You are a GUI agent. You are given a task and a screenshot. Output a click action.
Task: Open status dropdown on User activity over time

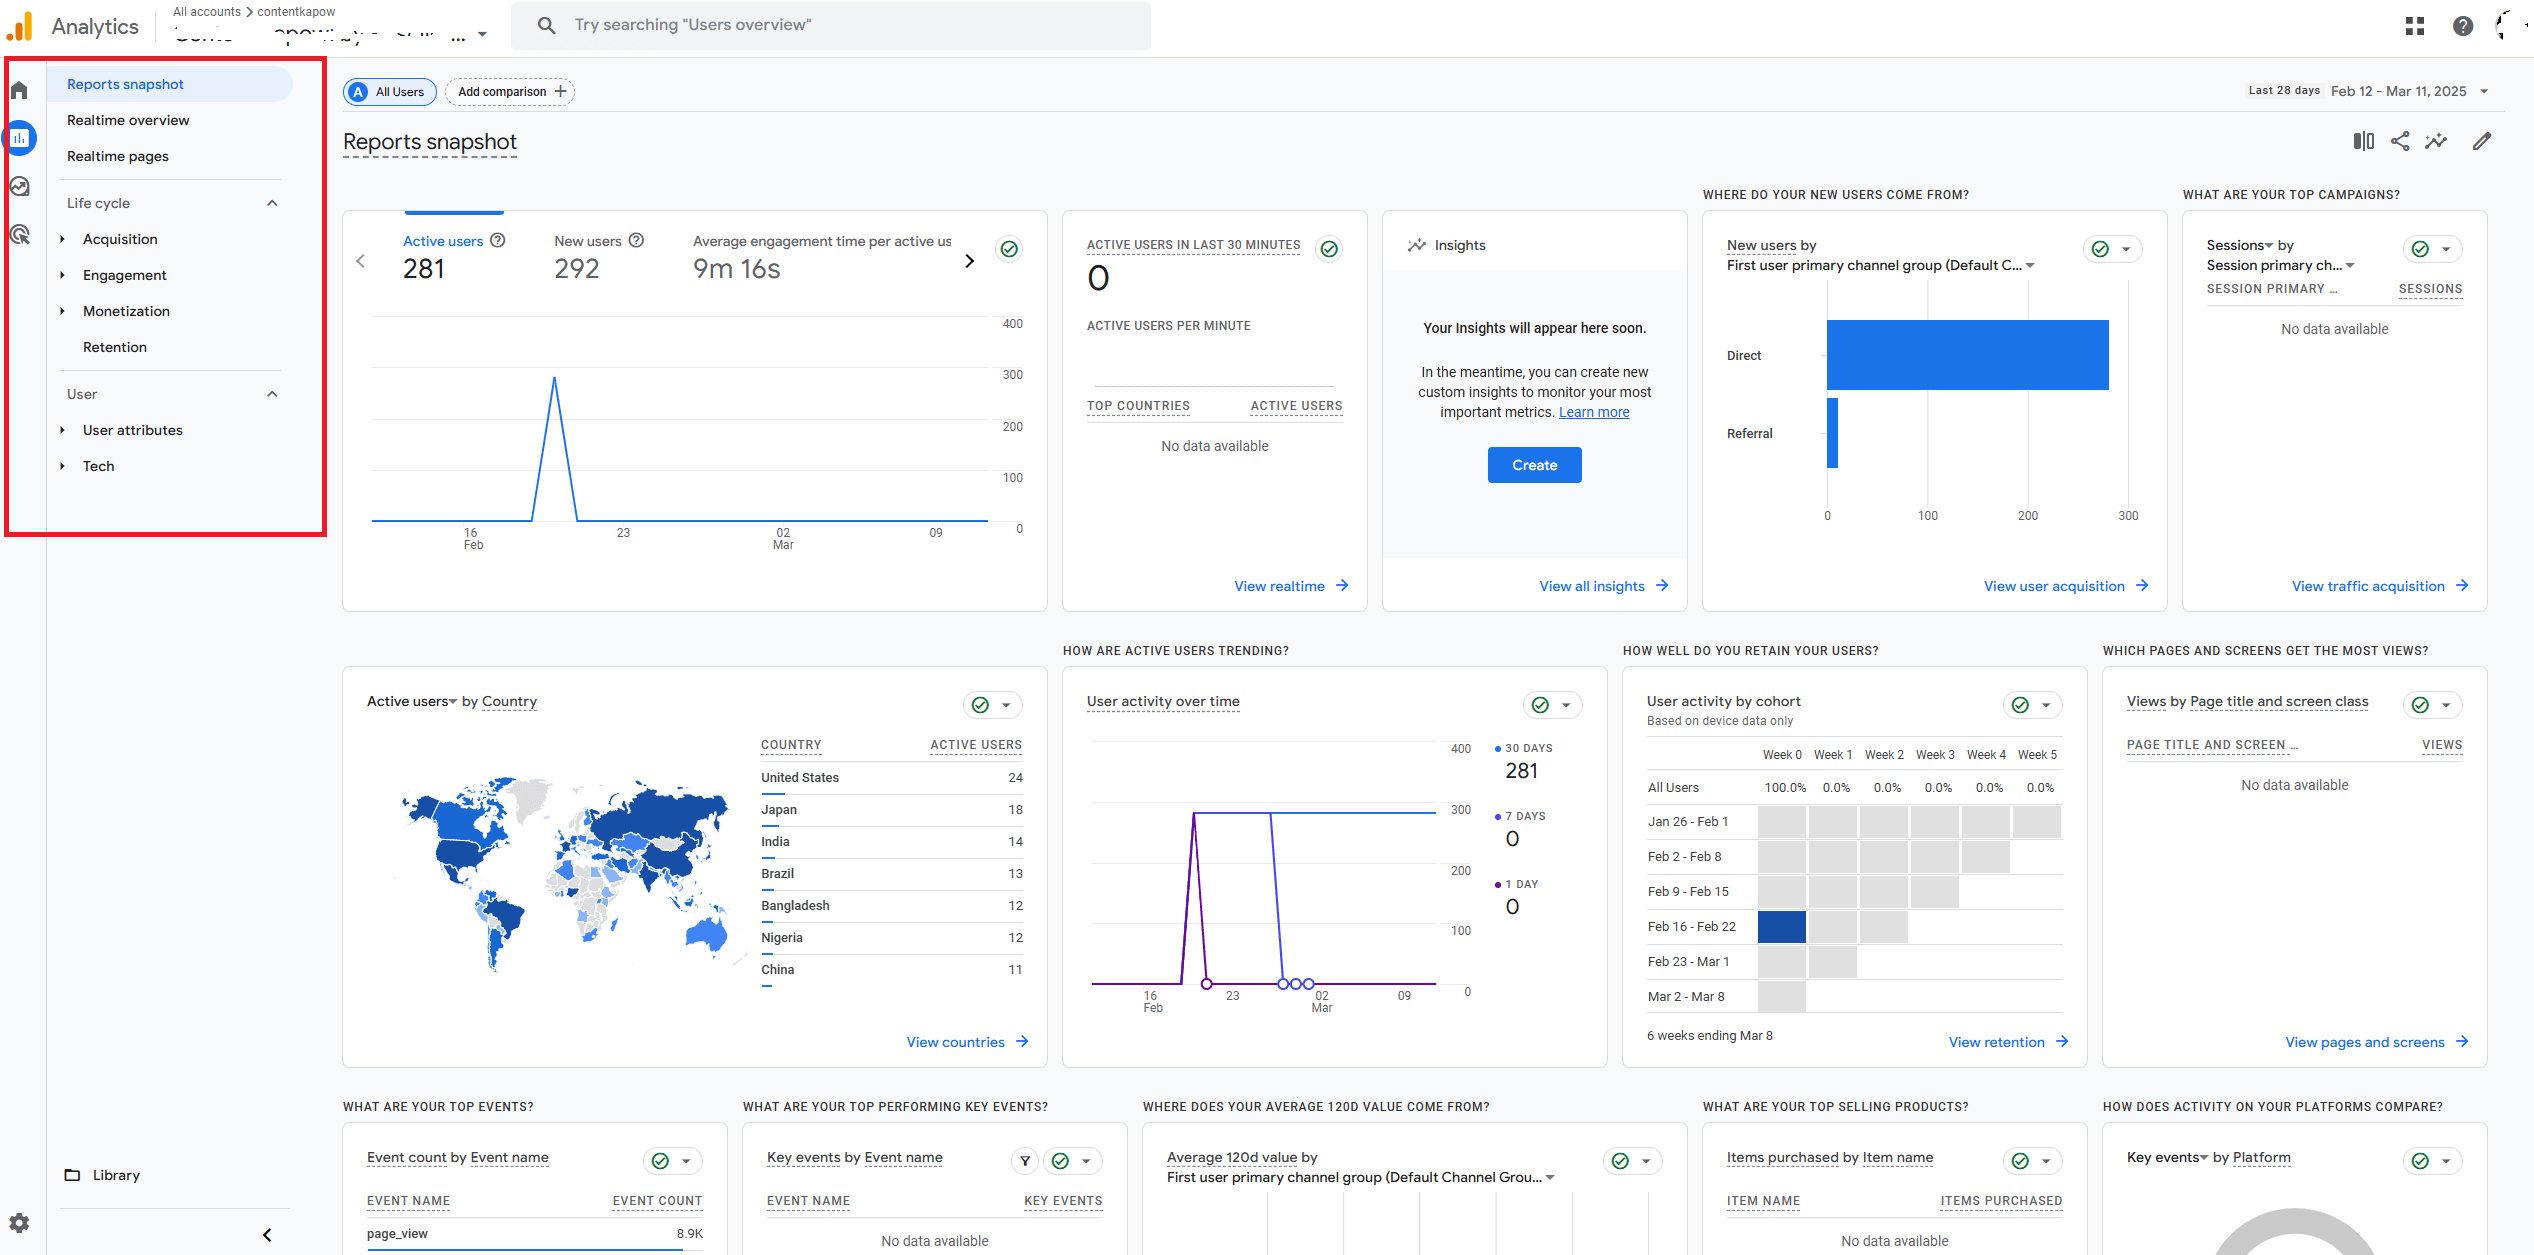1553,705
